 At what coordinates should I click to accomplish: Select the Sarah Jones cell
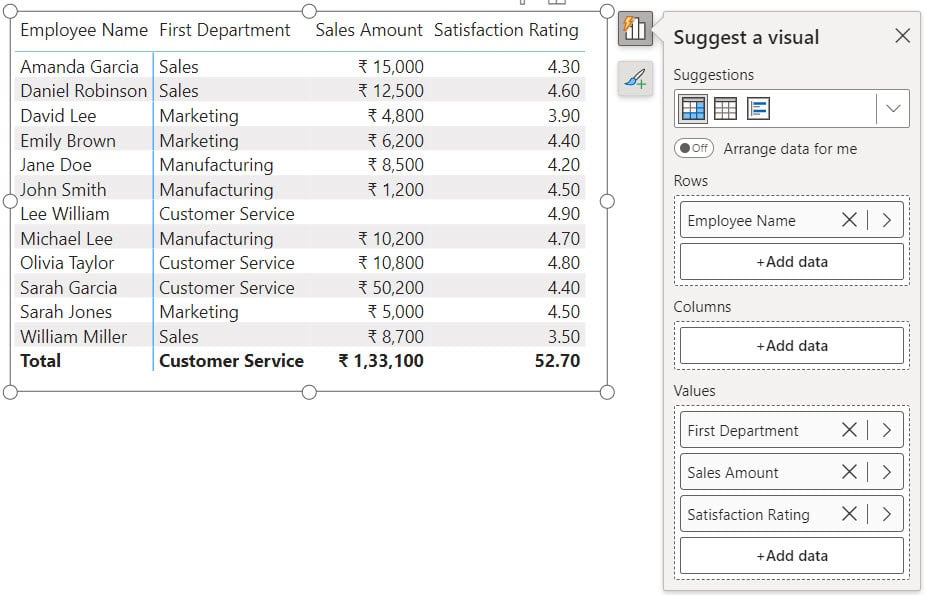tap(66, 312)
